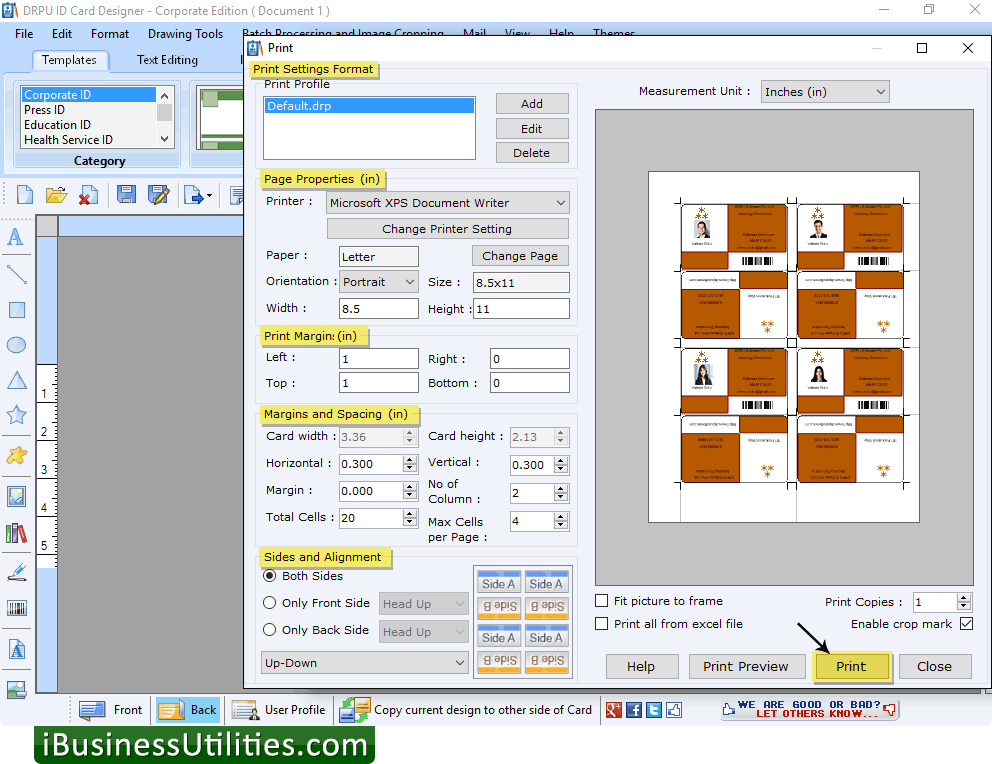
Task: Open the Drawing Tools menu
Action: 185,34
